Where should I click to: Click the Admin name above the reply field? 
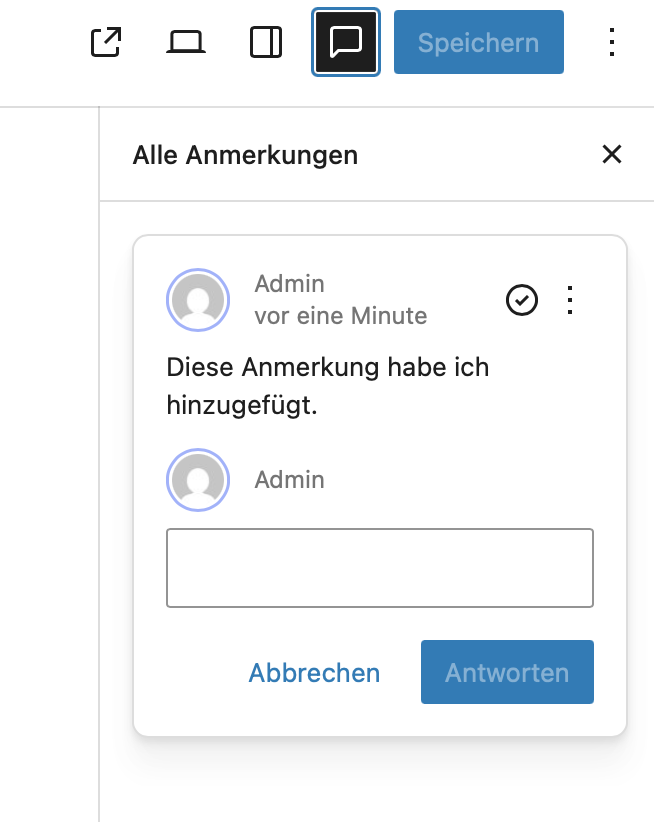coord(289,480)
